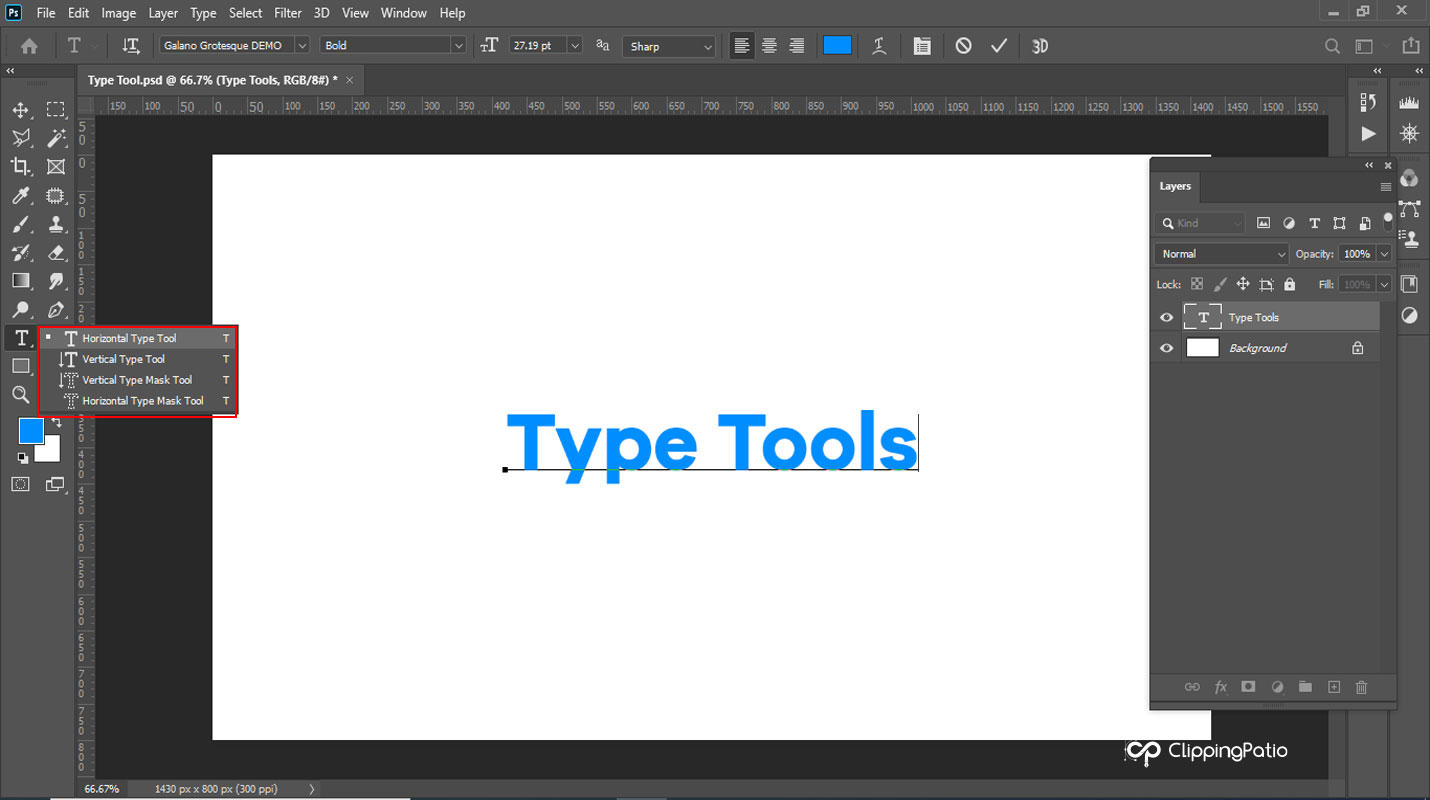
Task: Open the Filter menu
Action: click(x=288, y=13)
